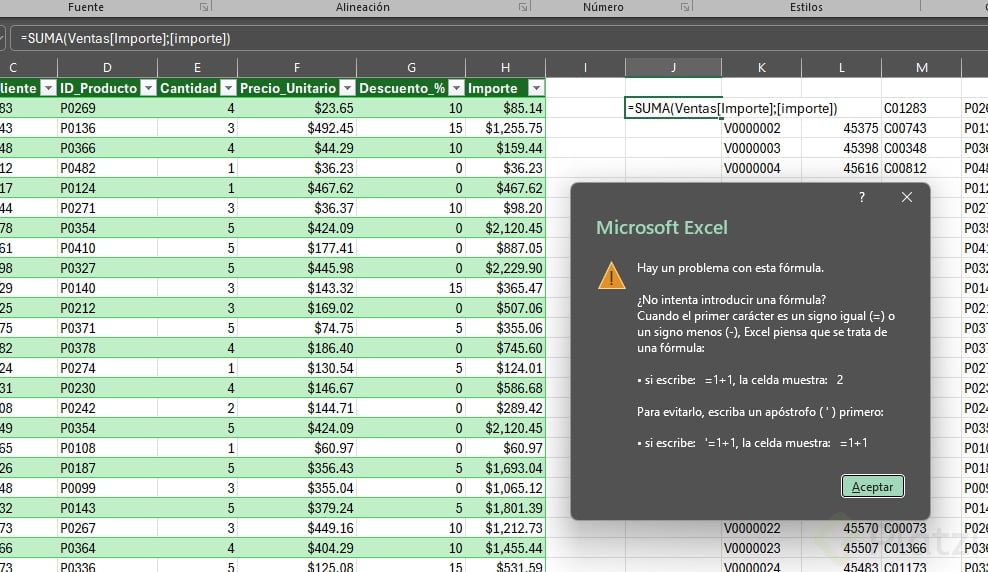This screenshot has width=988, height=572.
Task: Click the cell showing V0000002
Action: tap(752, 128)
